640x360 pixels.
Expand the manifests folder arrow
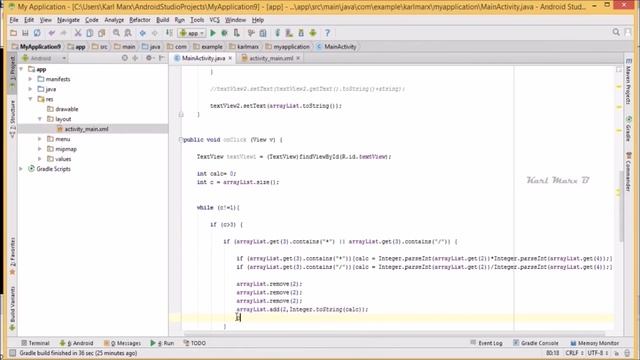point(31,79)
